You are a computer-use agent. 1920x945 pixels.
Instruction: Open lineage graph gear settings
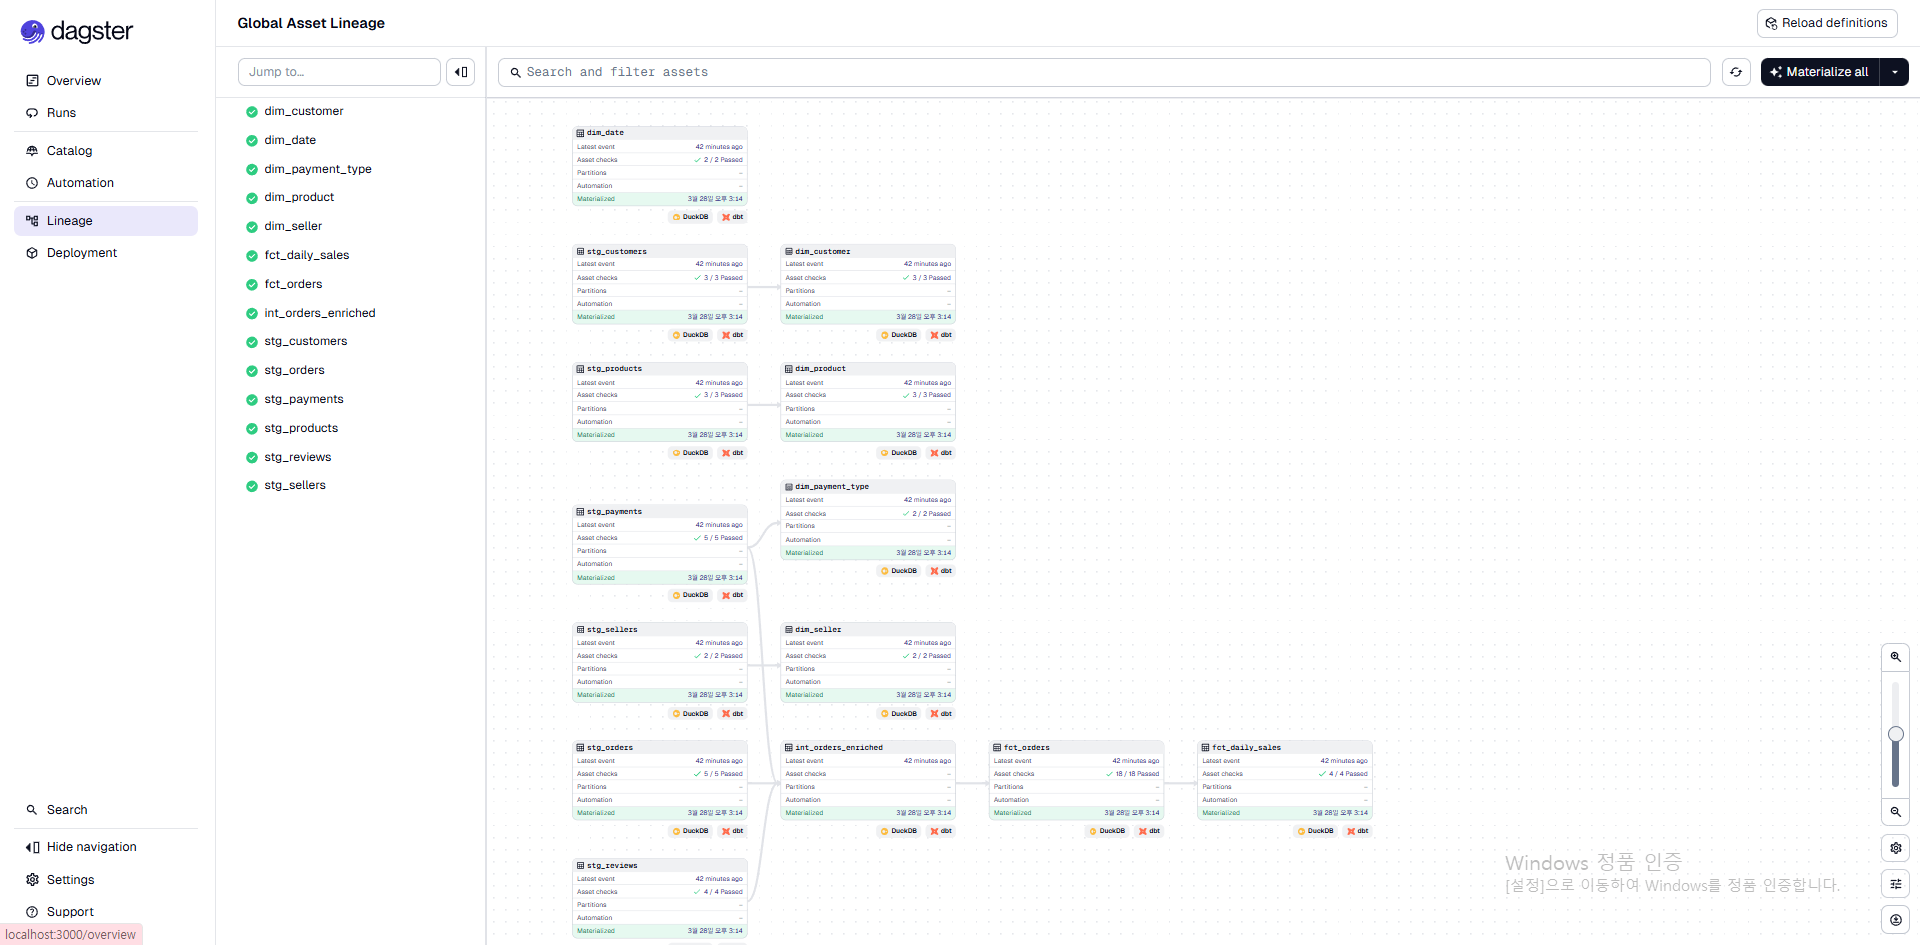coord(1895,848)
